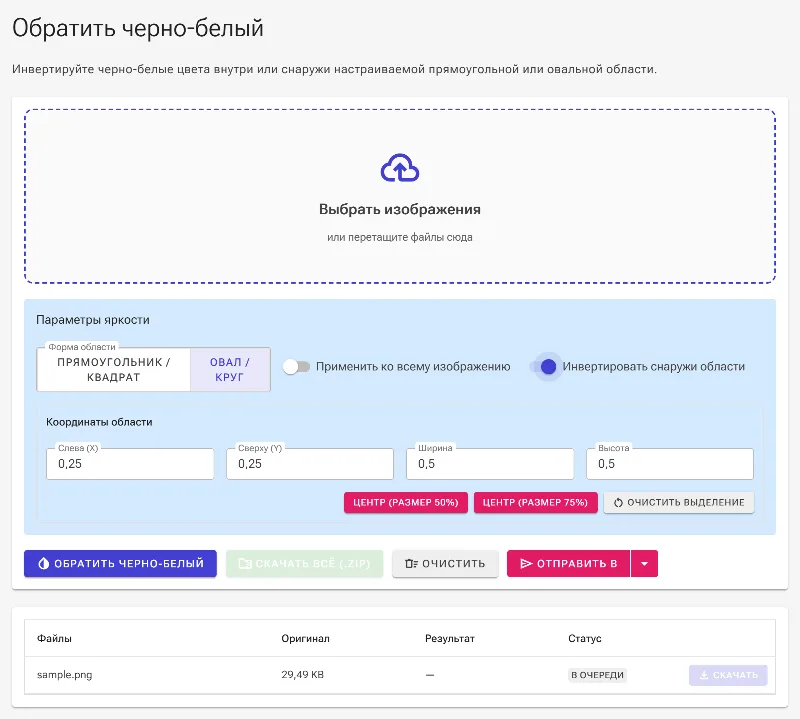The width and height of the screenshot is (800, 719).
Task: Click the 'В очереди' status badge
Action: [597, 675]
